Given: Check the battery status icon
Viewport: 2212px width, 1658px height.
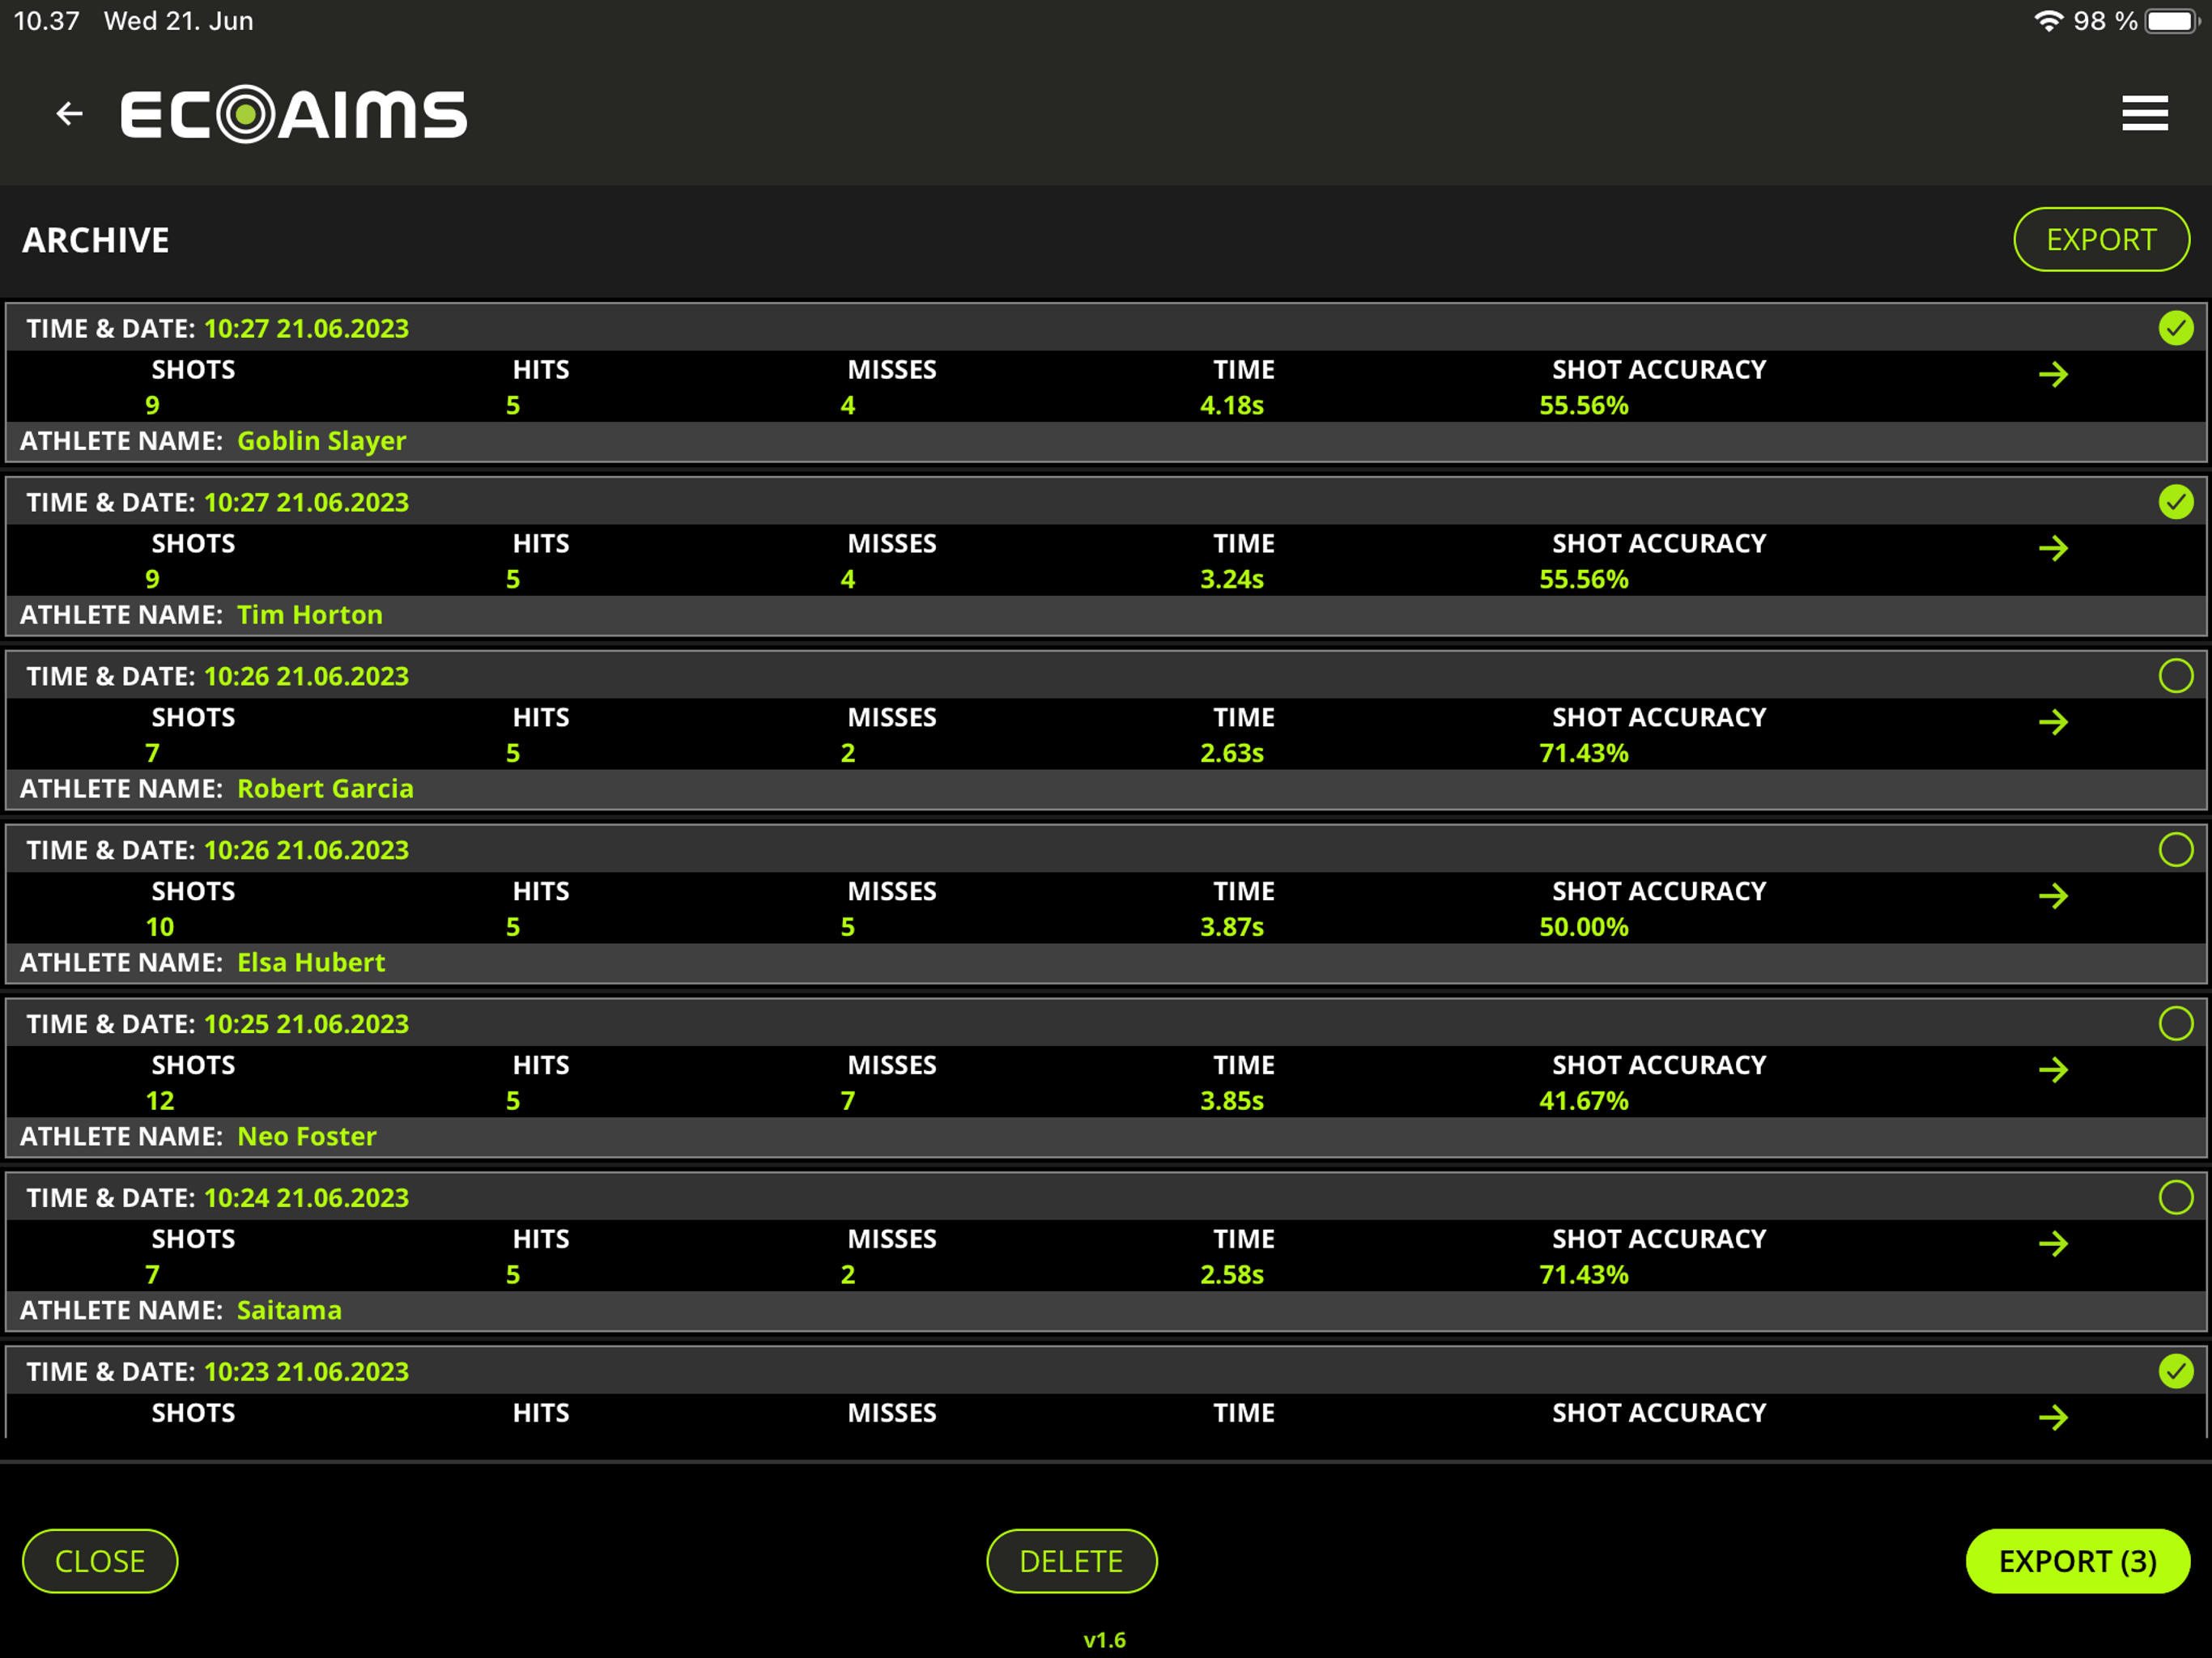Looking at the screenshot, I should point(2172,21).
